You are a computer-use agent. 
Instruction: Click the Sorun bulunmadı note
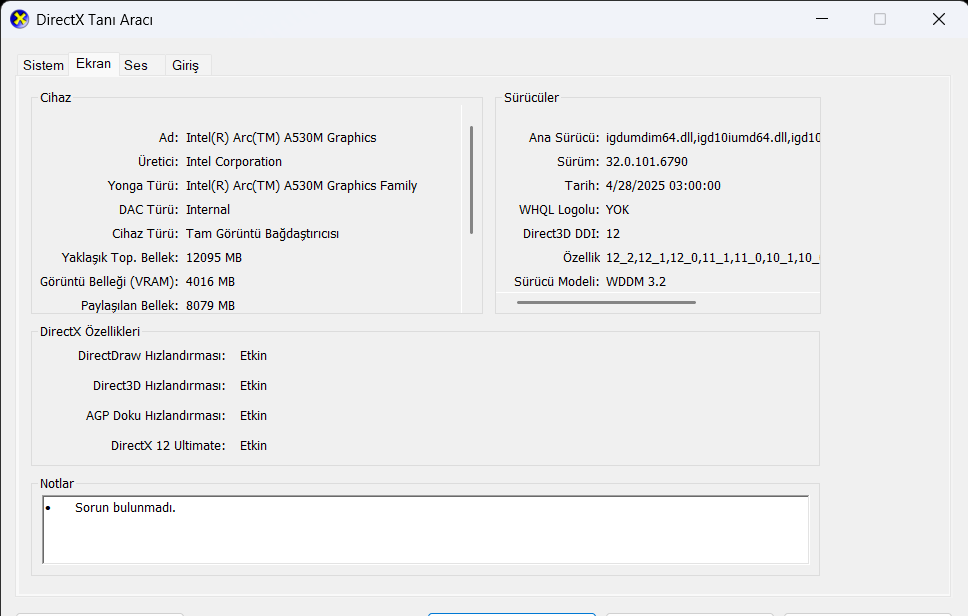click(x=125, y=508)
